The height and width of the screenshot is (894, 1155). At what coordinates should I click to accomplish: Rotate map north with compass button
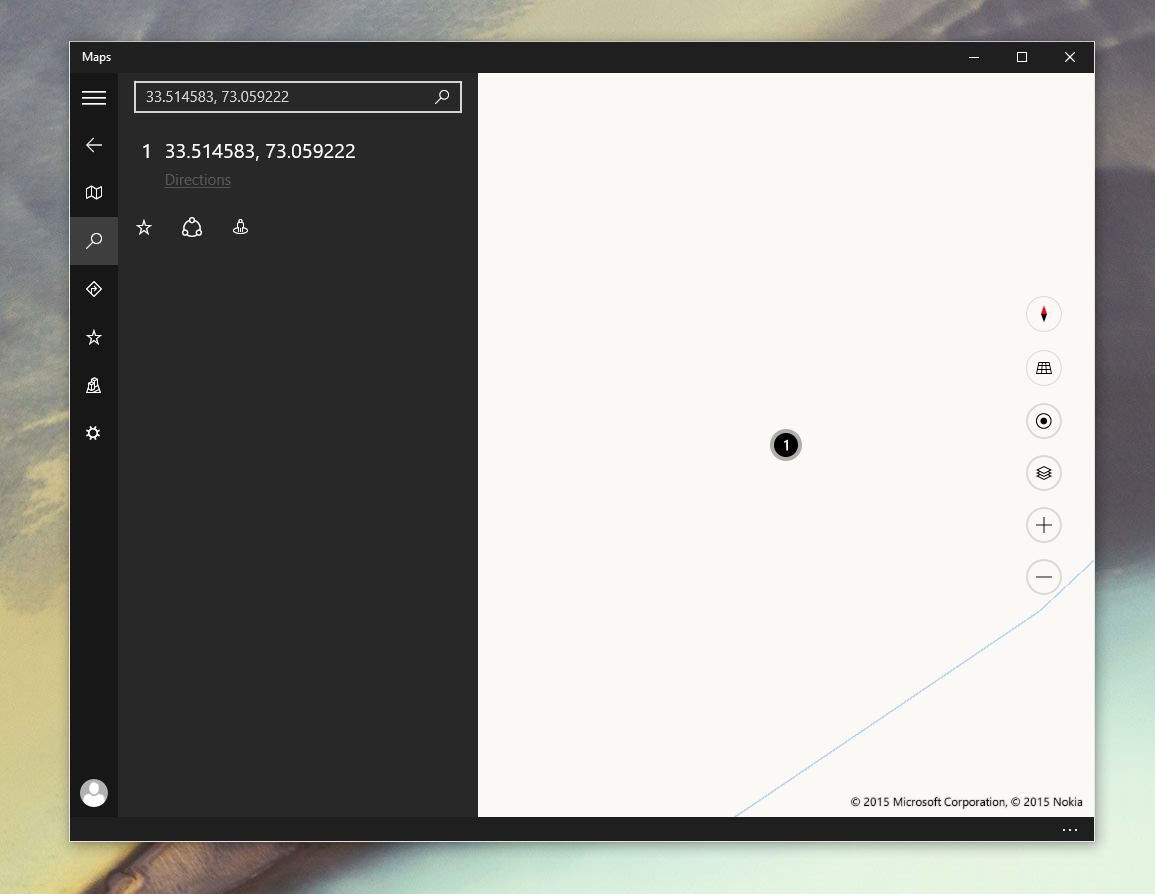pos(1043,315)
